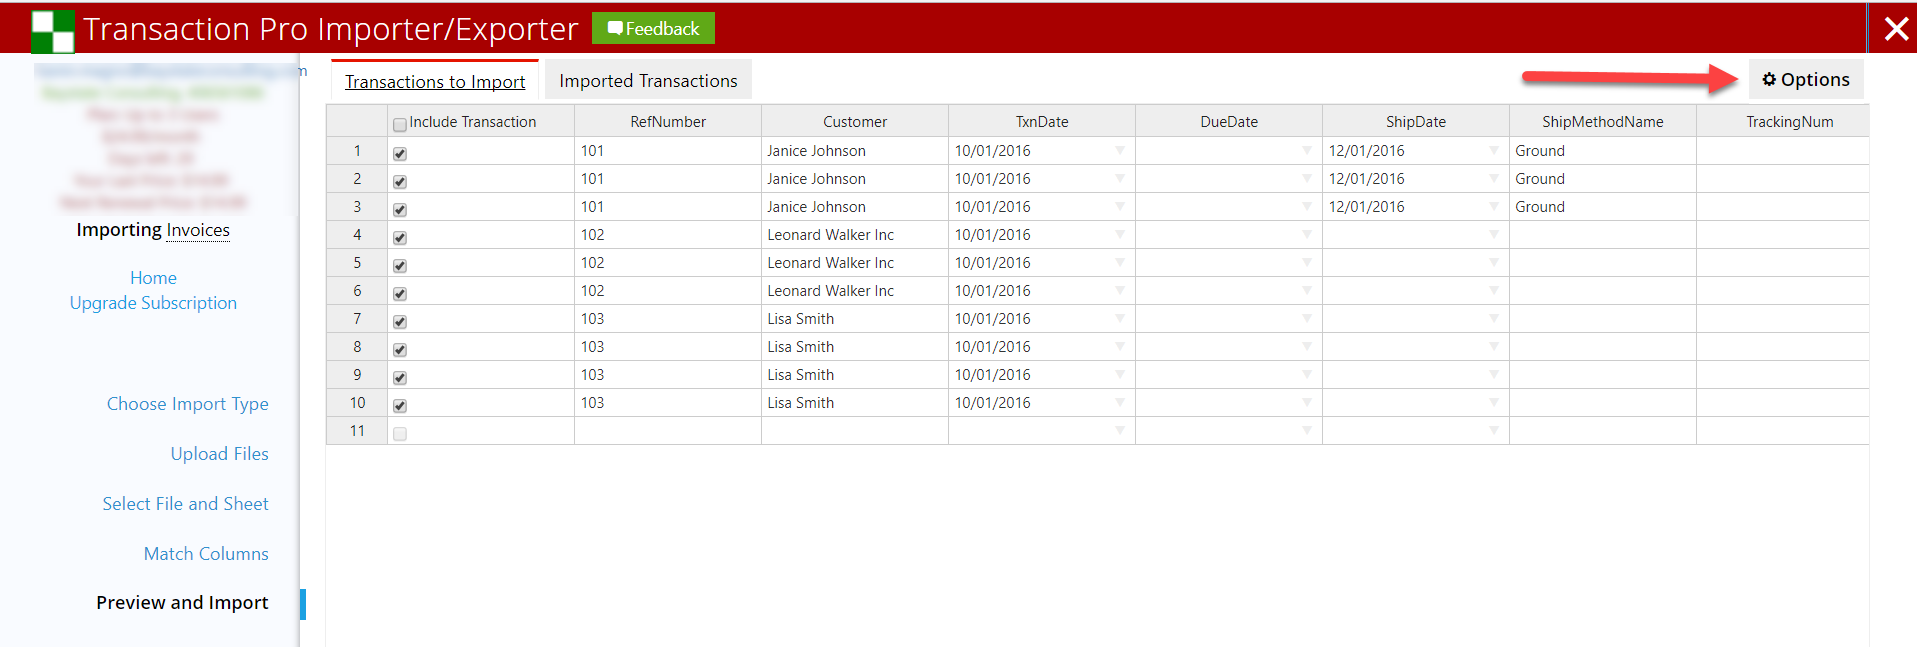Navigate to the Match Columns step
Viewport: 1917px width, 647px height.
[x=206, y=554]
